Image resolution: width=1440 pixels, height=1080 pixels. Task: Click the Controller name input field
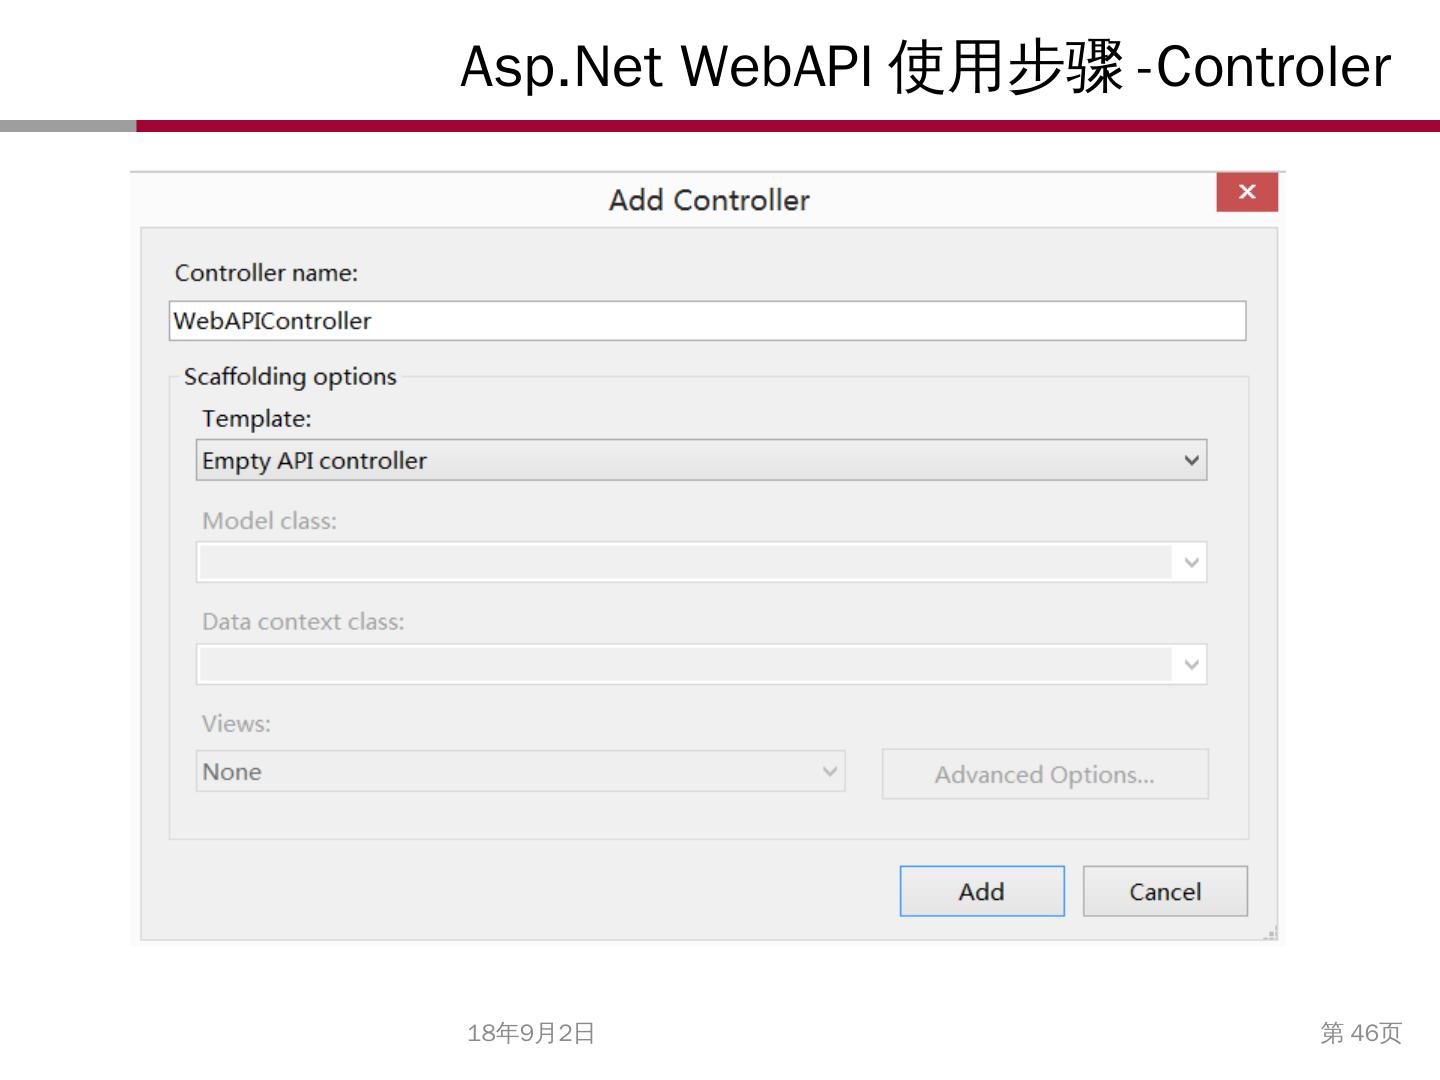[x=707, y=321]
